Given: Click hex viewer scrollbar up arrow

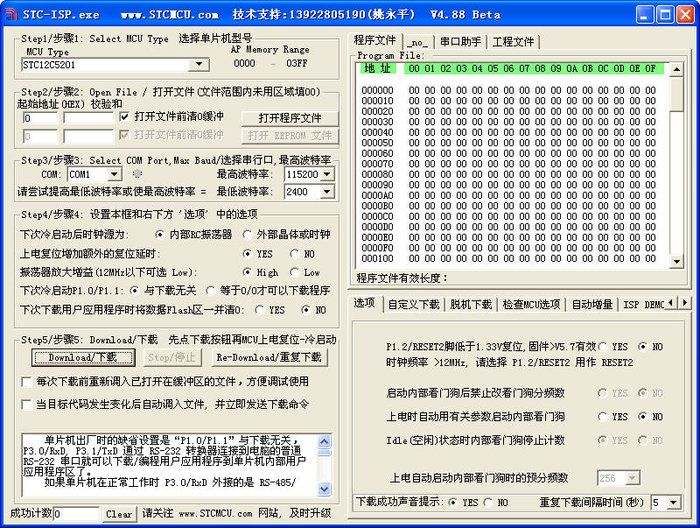Looking at the screenshot, I should (677, 70).
